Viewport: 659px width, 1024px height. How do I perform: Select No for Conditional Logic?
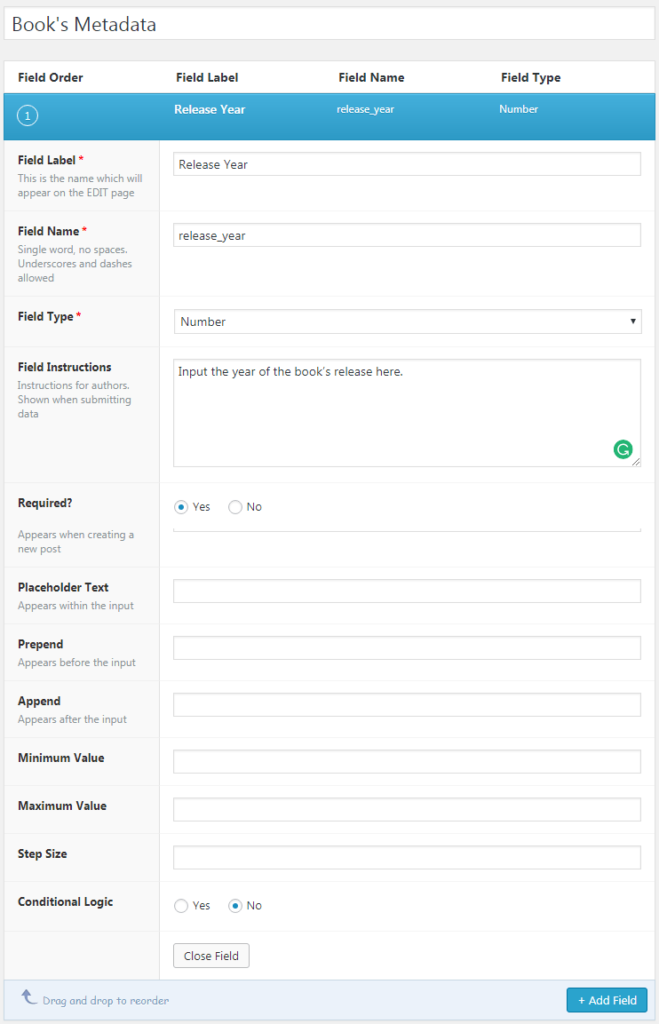(x=235, y=906)
